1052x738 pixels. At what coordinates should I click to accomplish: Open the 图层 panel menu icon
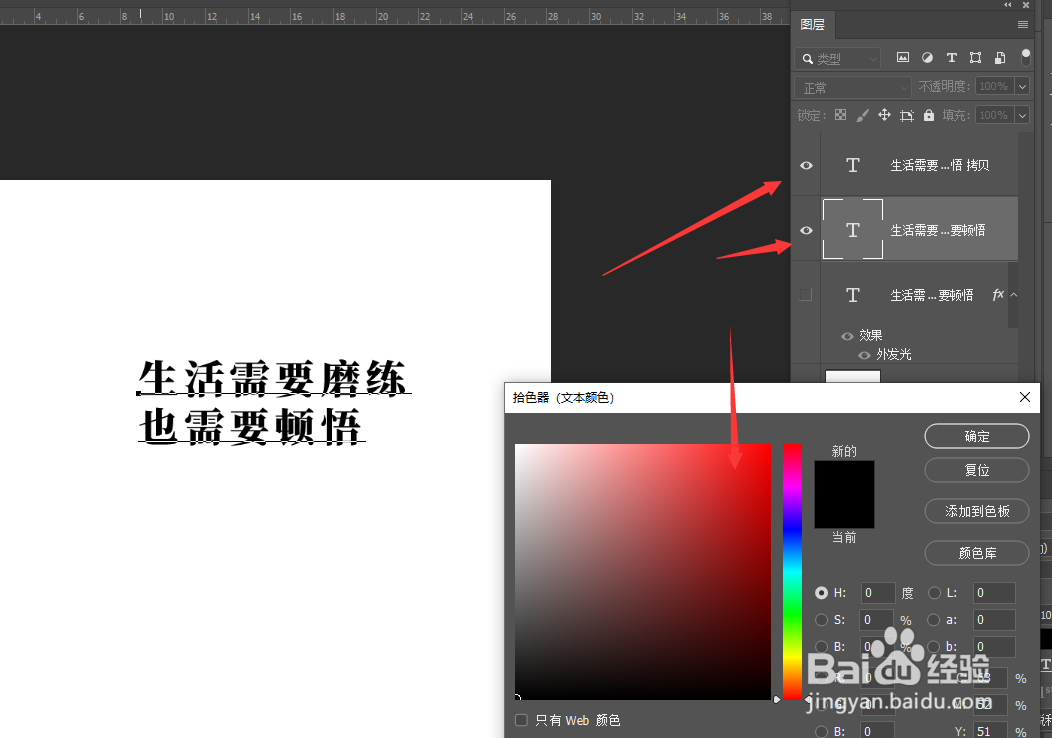1022,25
